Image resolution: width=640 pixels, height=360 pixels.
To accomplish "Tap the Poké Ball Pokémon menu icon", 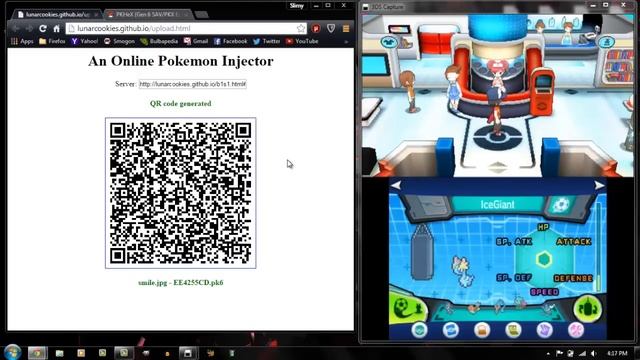I will (420, 330).
